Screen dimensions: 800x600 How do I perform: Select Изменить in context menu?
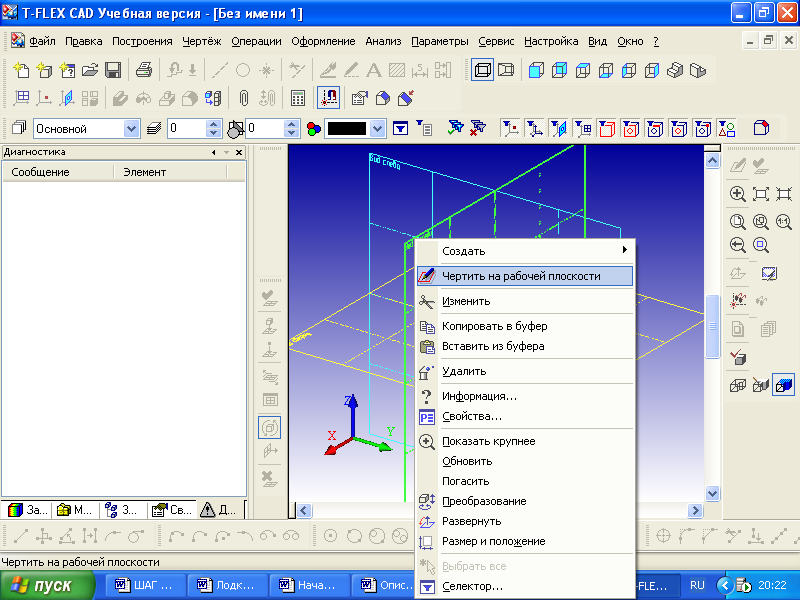tap(525, 301)
